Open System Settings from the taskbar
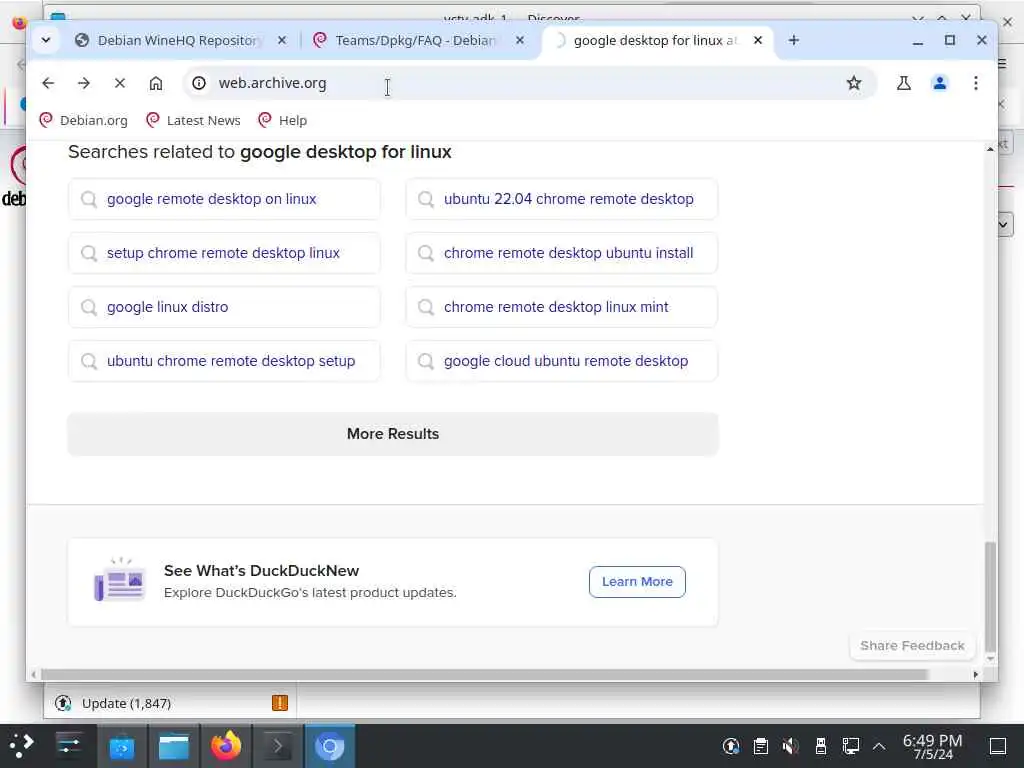 [x=69, y=746]
